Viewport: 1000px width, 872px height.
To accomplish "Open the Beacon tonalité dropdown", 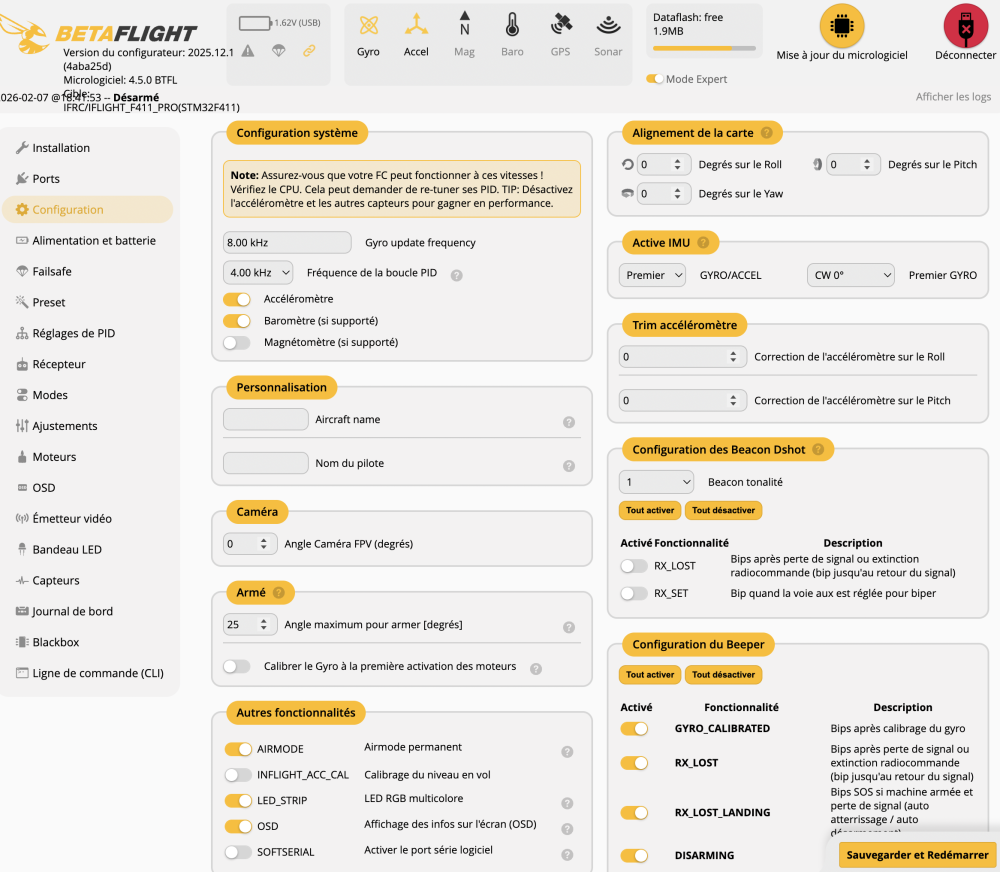I will (x=656, y=482).
